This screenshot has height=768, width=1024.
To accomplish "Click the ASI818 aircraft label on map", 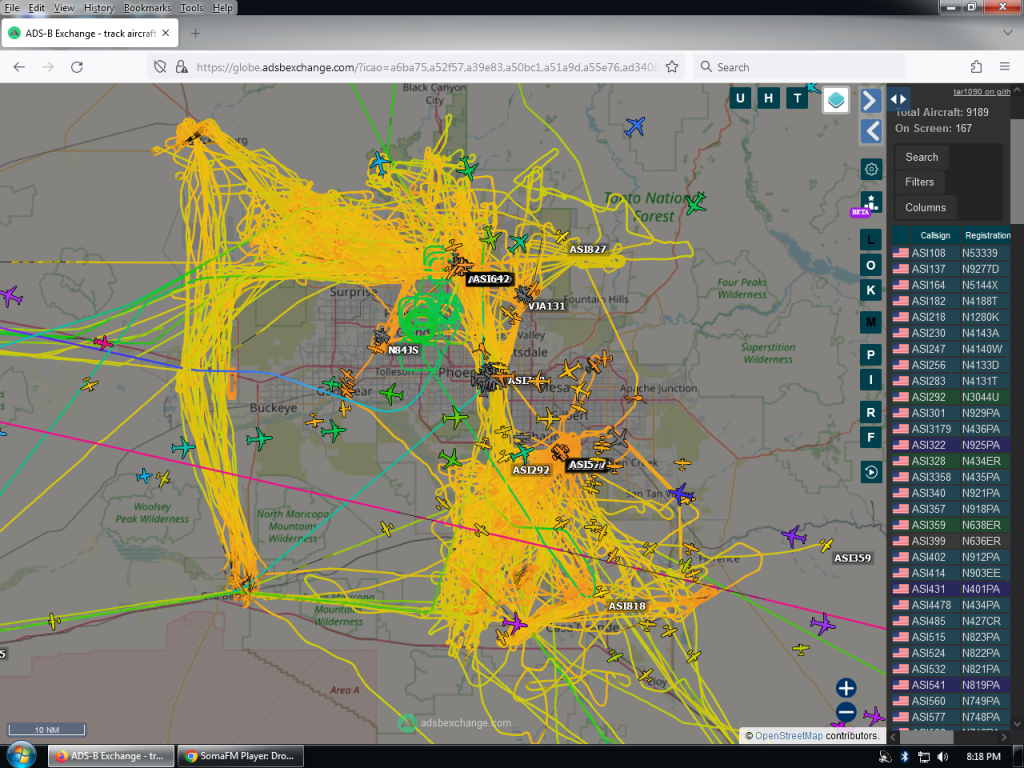I will point(627,606).
